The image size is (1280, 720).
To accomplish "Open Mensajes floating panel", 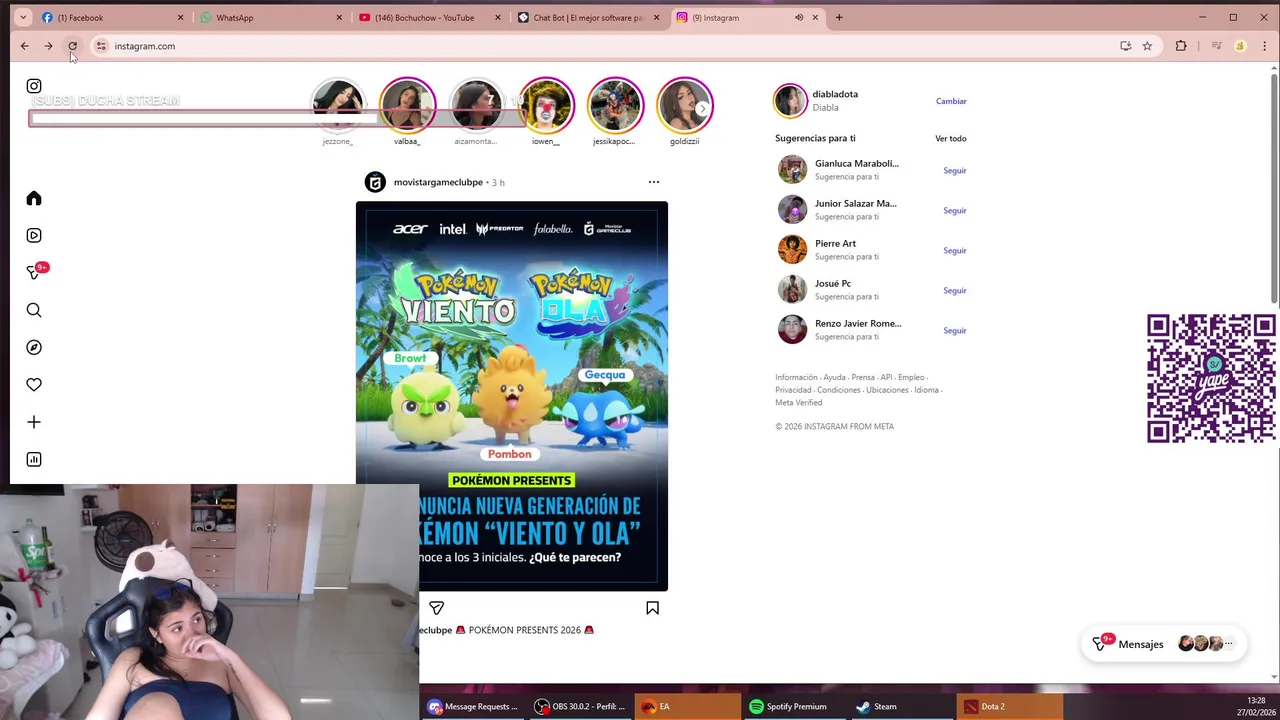I will tap(1163, 644).
